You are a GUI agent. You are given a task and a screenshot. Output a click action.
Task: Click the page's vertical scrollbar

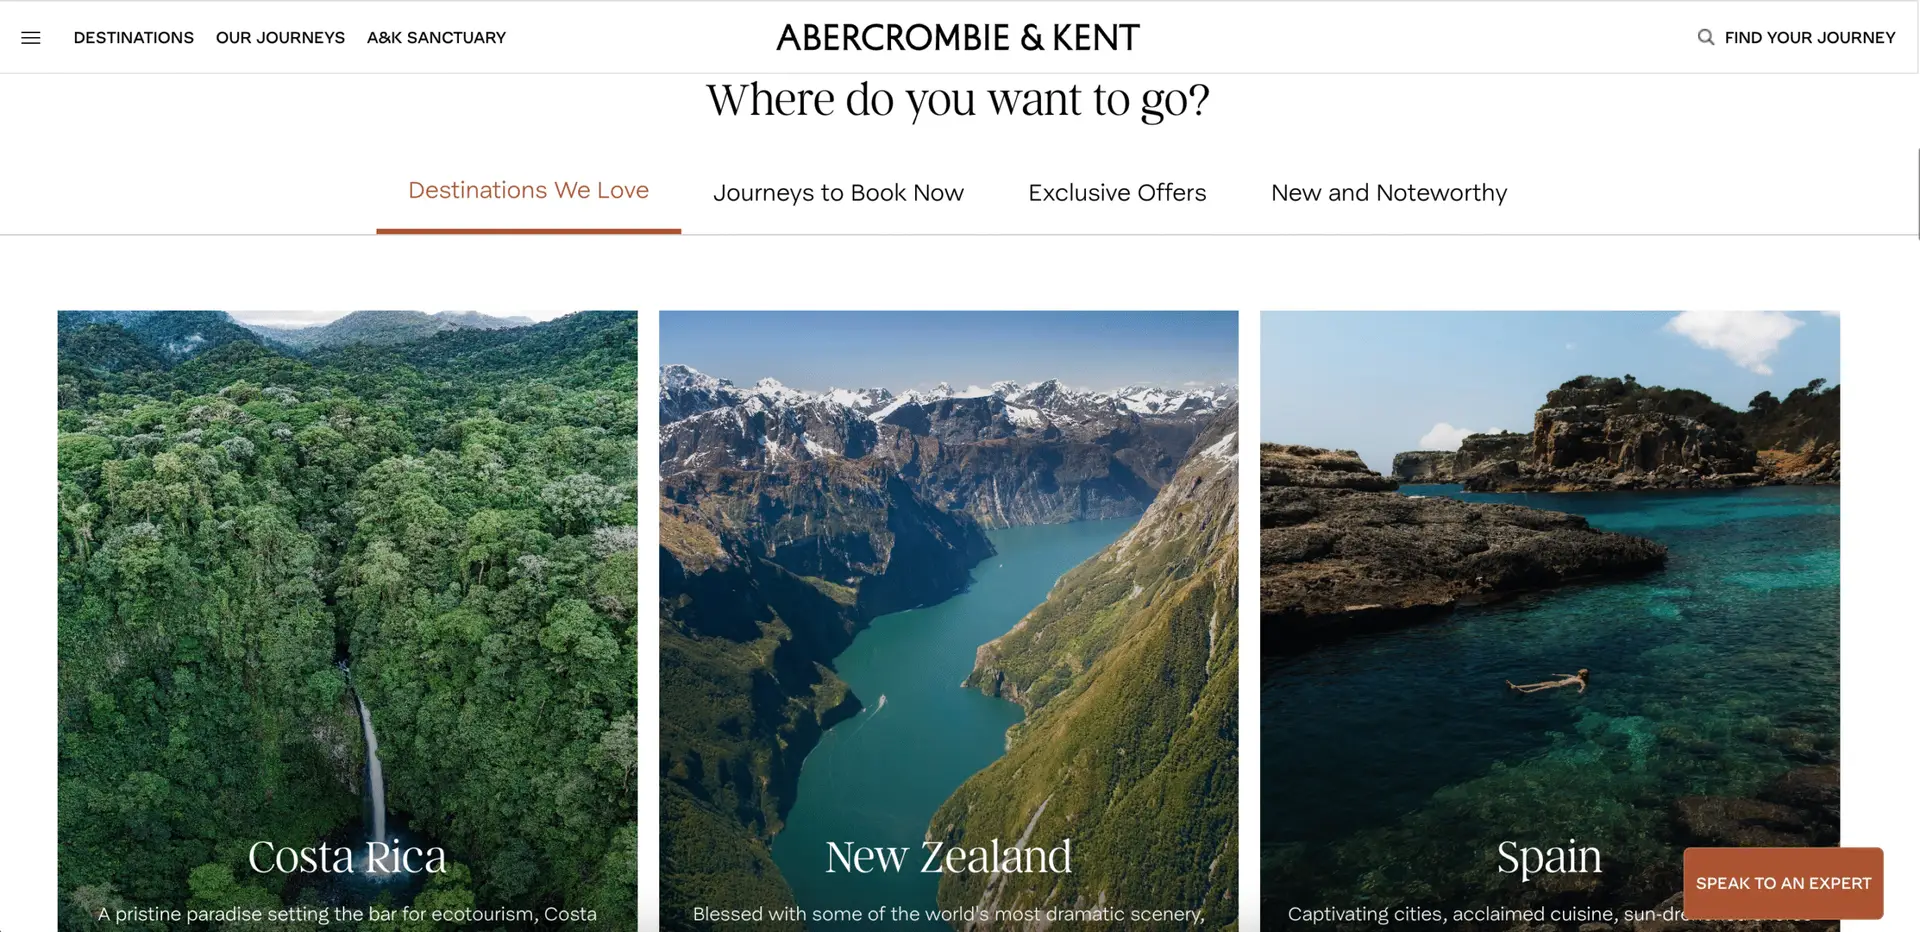pos(1917,195)
